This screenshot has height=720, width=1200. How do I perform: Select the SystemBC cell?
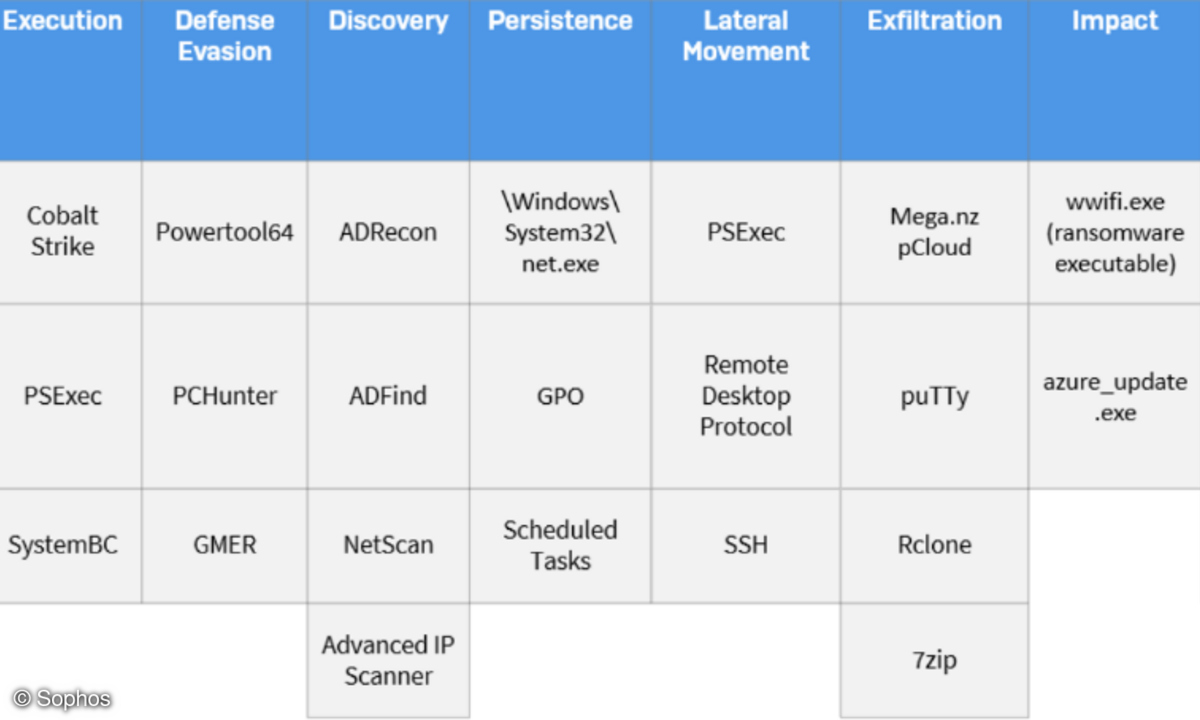(63, 545)
